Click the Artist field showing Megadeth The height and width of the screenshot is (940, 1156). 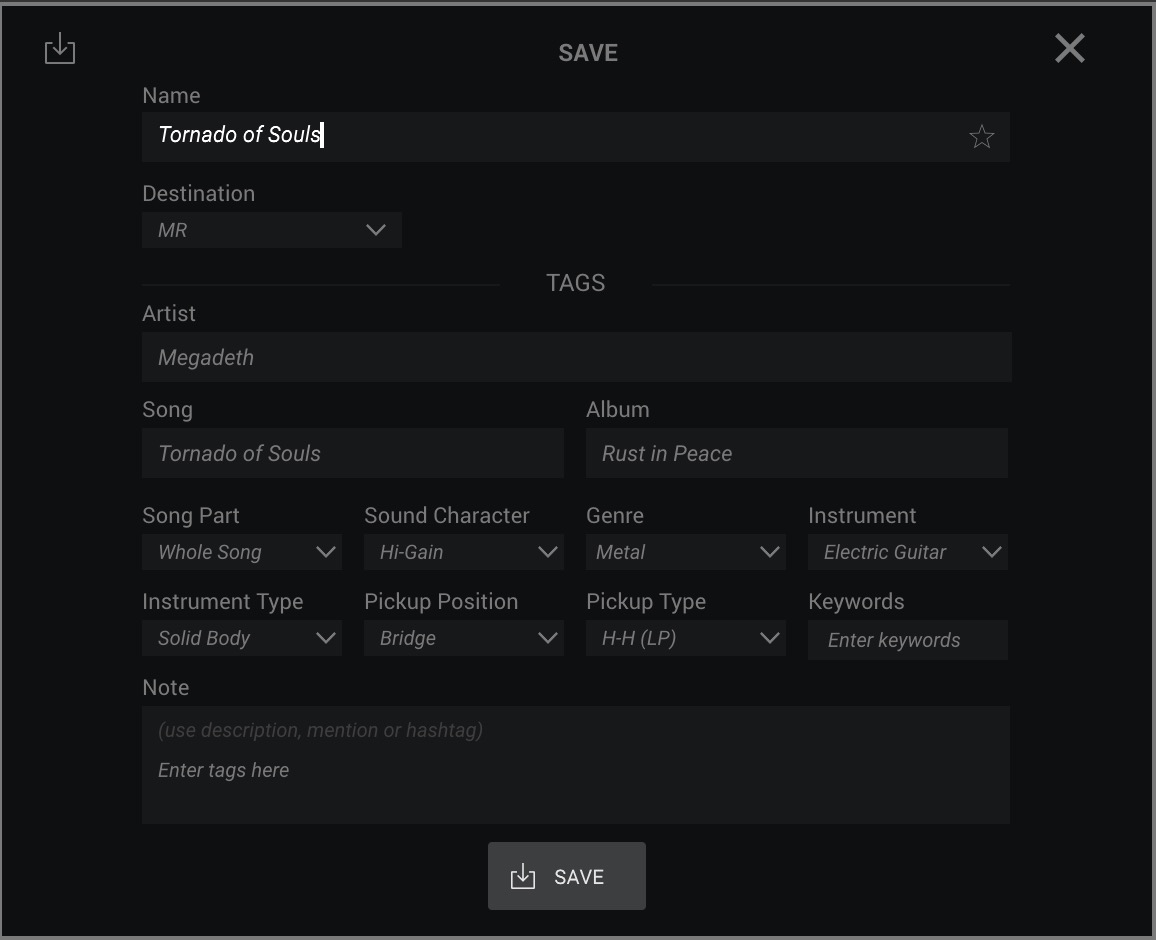(x=577, y=357)
